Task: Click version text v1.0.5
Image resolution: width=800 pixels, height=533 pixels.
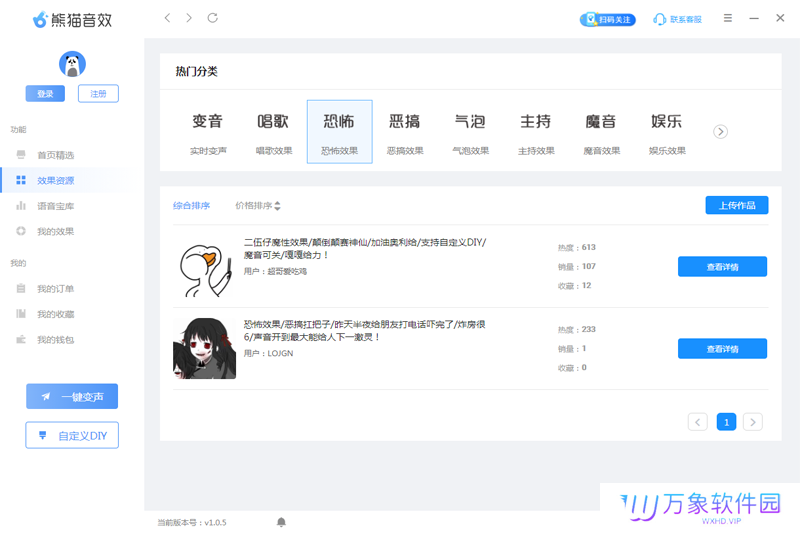Action: point(215,522)
